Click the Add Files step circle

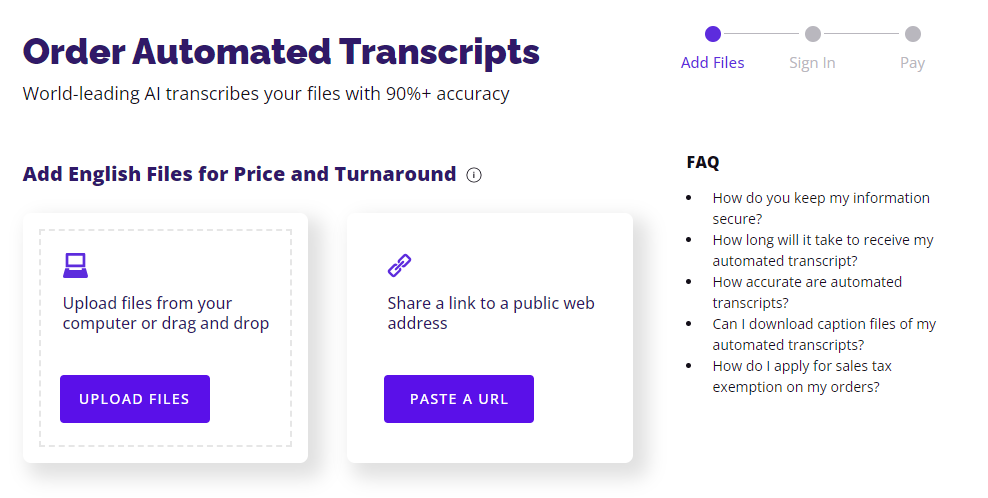[x=713, y=34]
